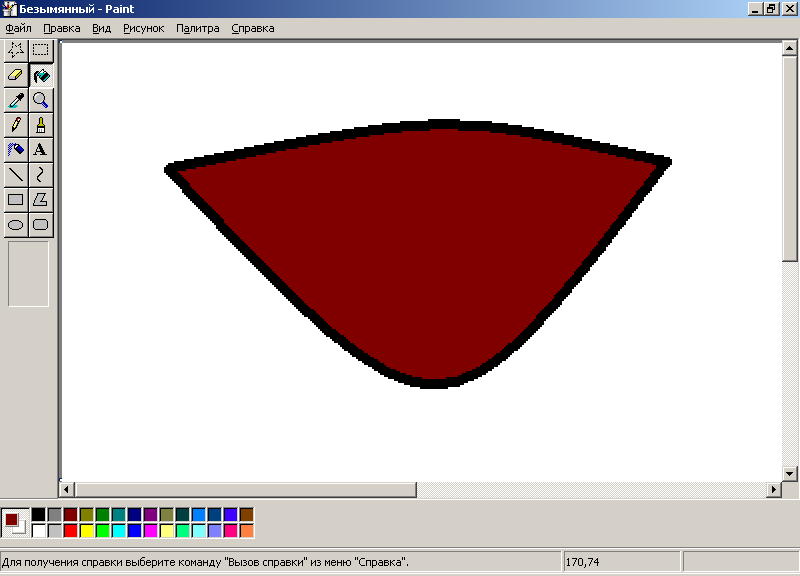
Task: Pick the yellow color swatch
Action: coord(87,531)
